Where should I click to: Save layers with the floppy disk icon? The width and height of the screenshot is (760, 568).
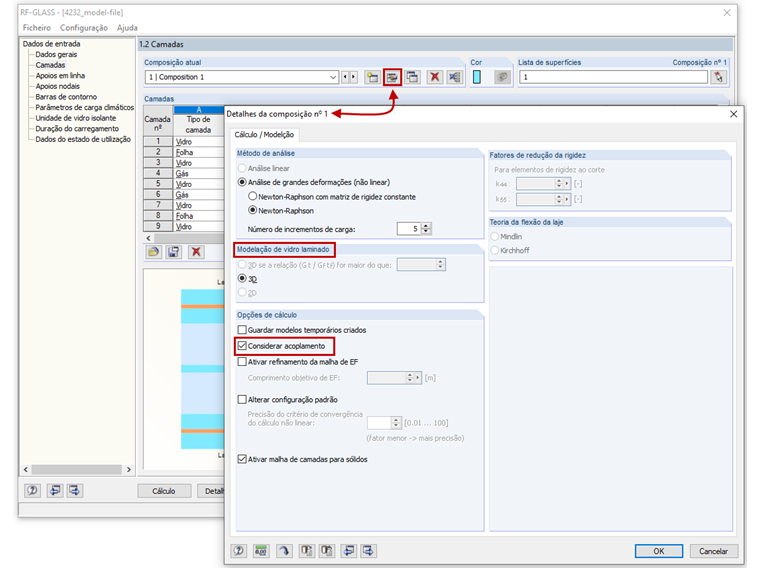174,252
